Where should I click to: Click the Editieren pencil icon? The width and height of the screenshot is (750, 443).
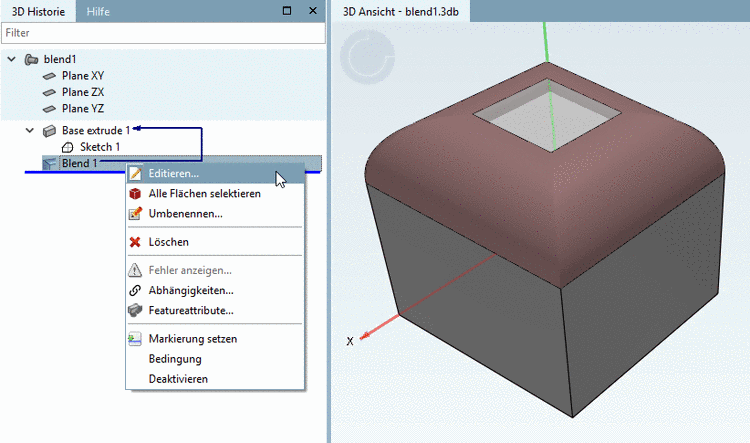tap(135, 173)
